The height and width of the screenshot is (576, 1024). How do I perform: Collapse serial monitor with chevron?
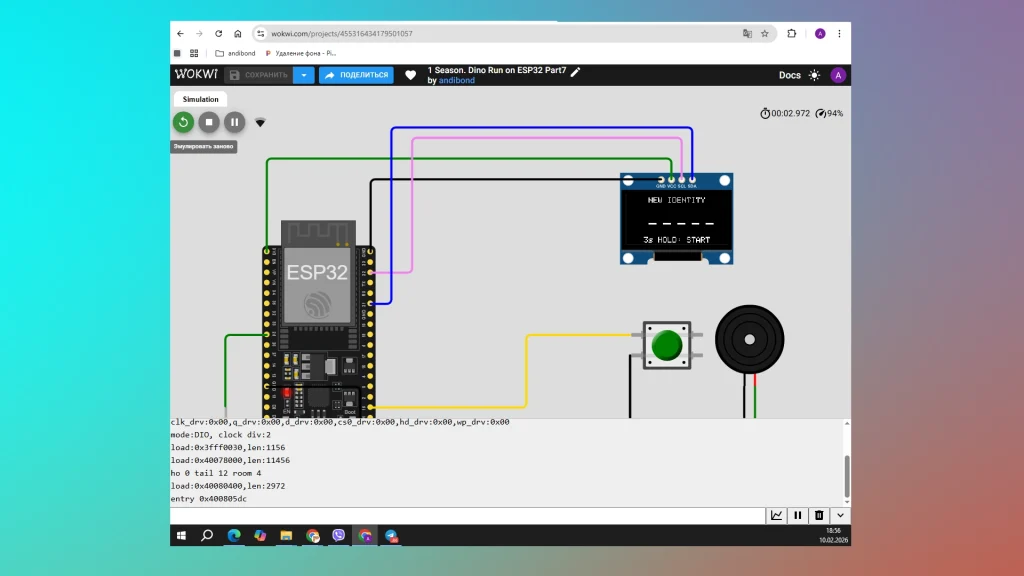point(840,515)
